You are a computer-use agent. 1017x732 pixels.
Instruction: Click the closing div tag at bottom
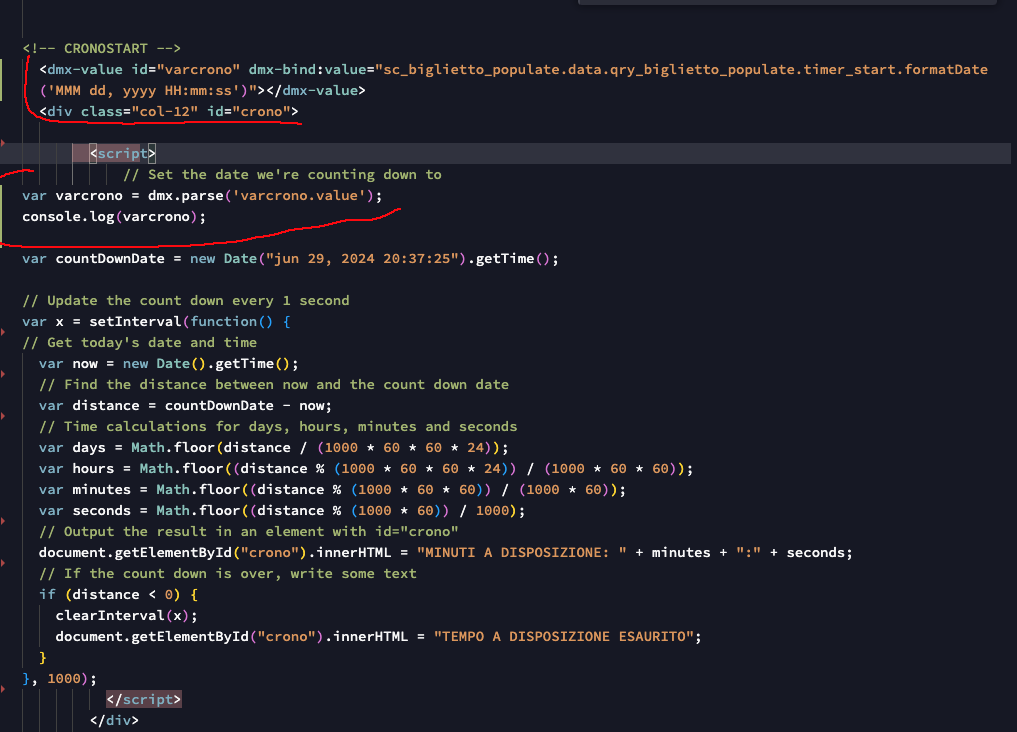(x=114, y=720)
